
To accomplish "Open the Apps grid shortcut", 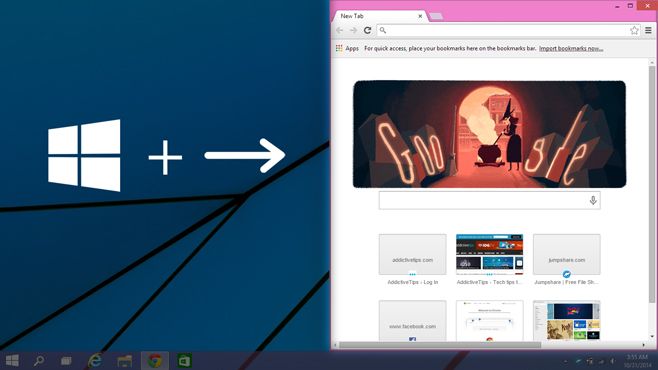I will 347,48.
